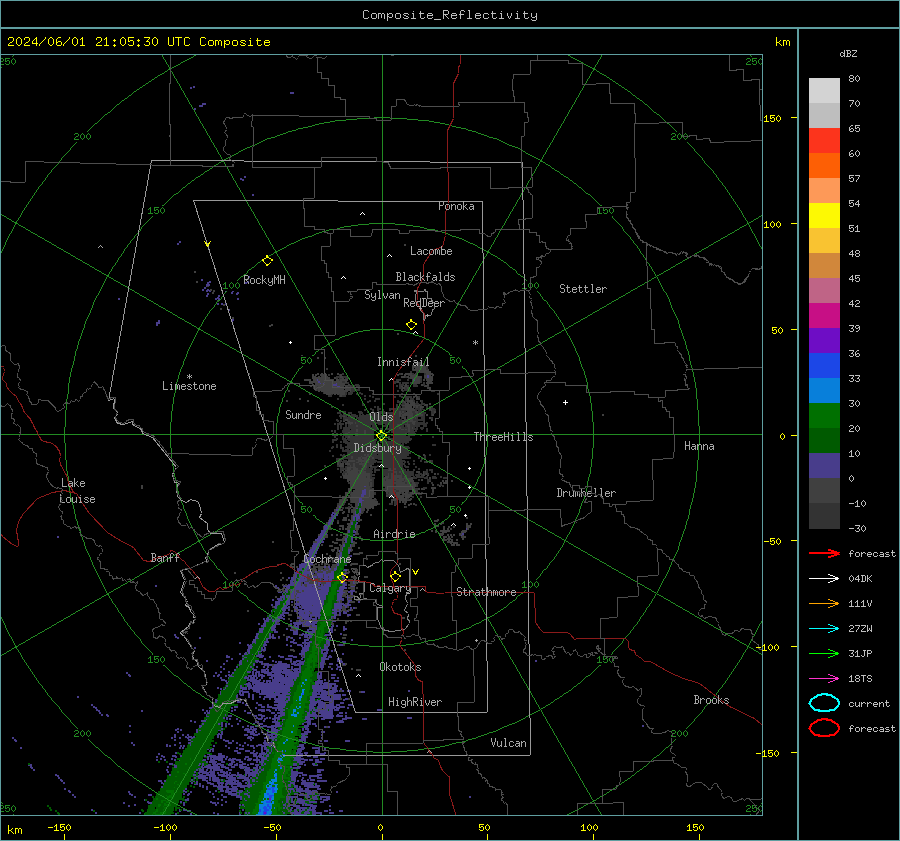Click the Airdrie city label
The height and width of the screenshot is (841, 900).
[x=394, y=534]
